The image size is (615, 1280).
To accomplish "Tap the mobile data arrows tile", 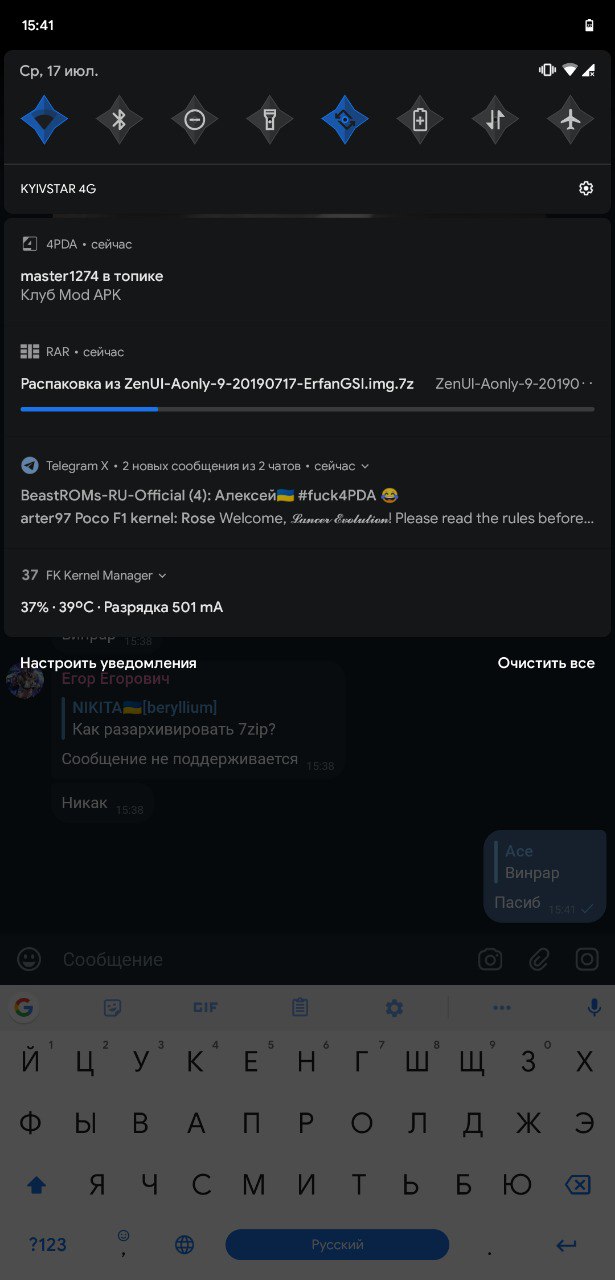I will point(495,120).
